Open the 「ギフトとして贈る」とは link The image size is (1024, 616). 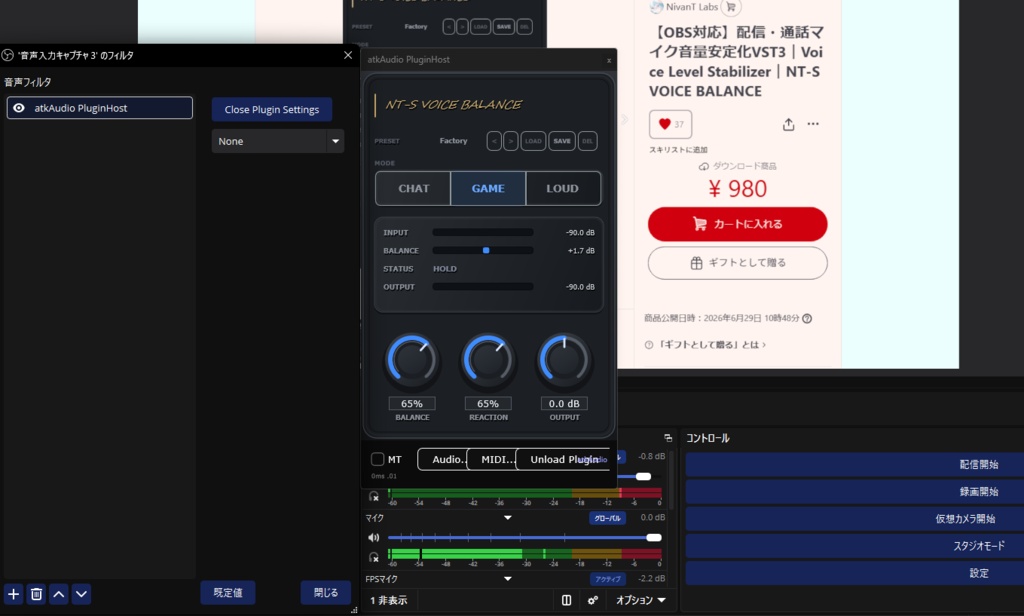(x=711, y=344)
